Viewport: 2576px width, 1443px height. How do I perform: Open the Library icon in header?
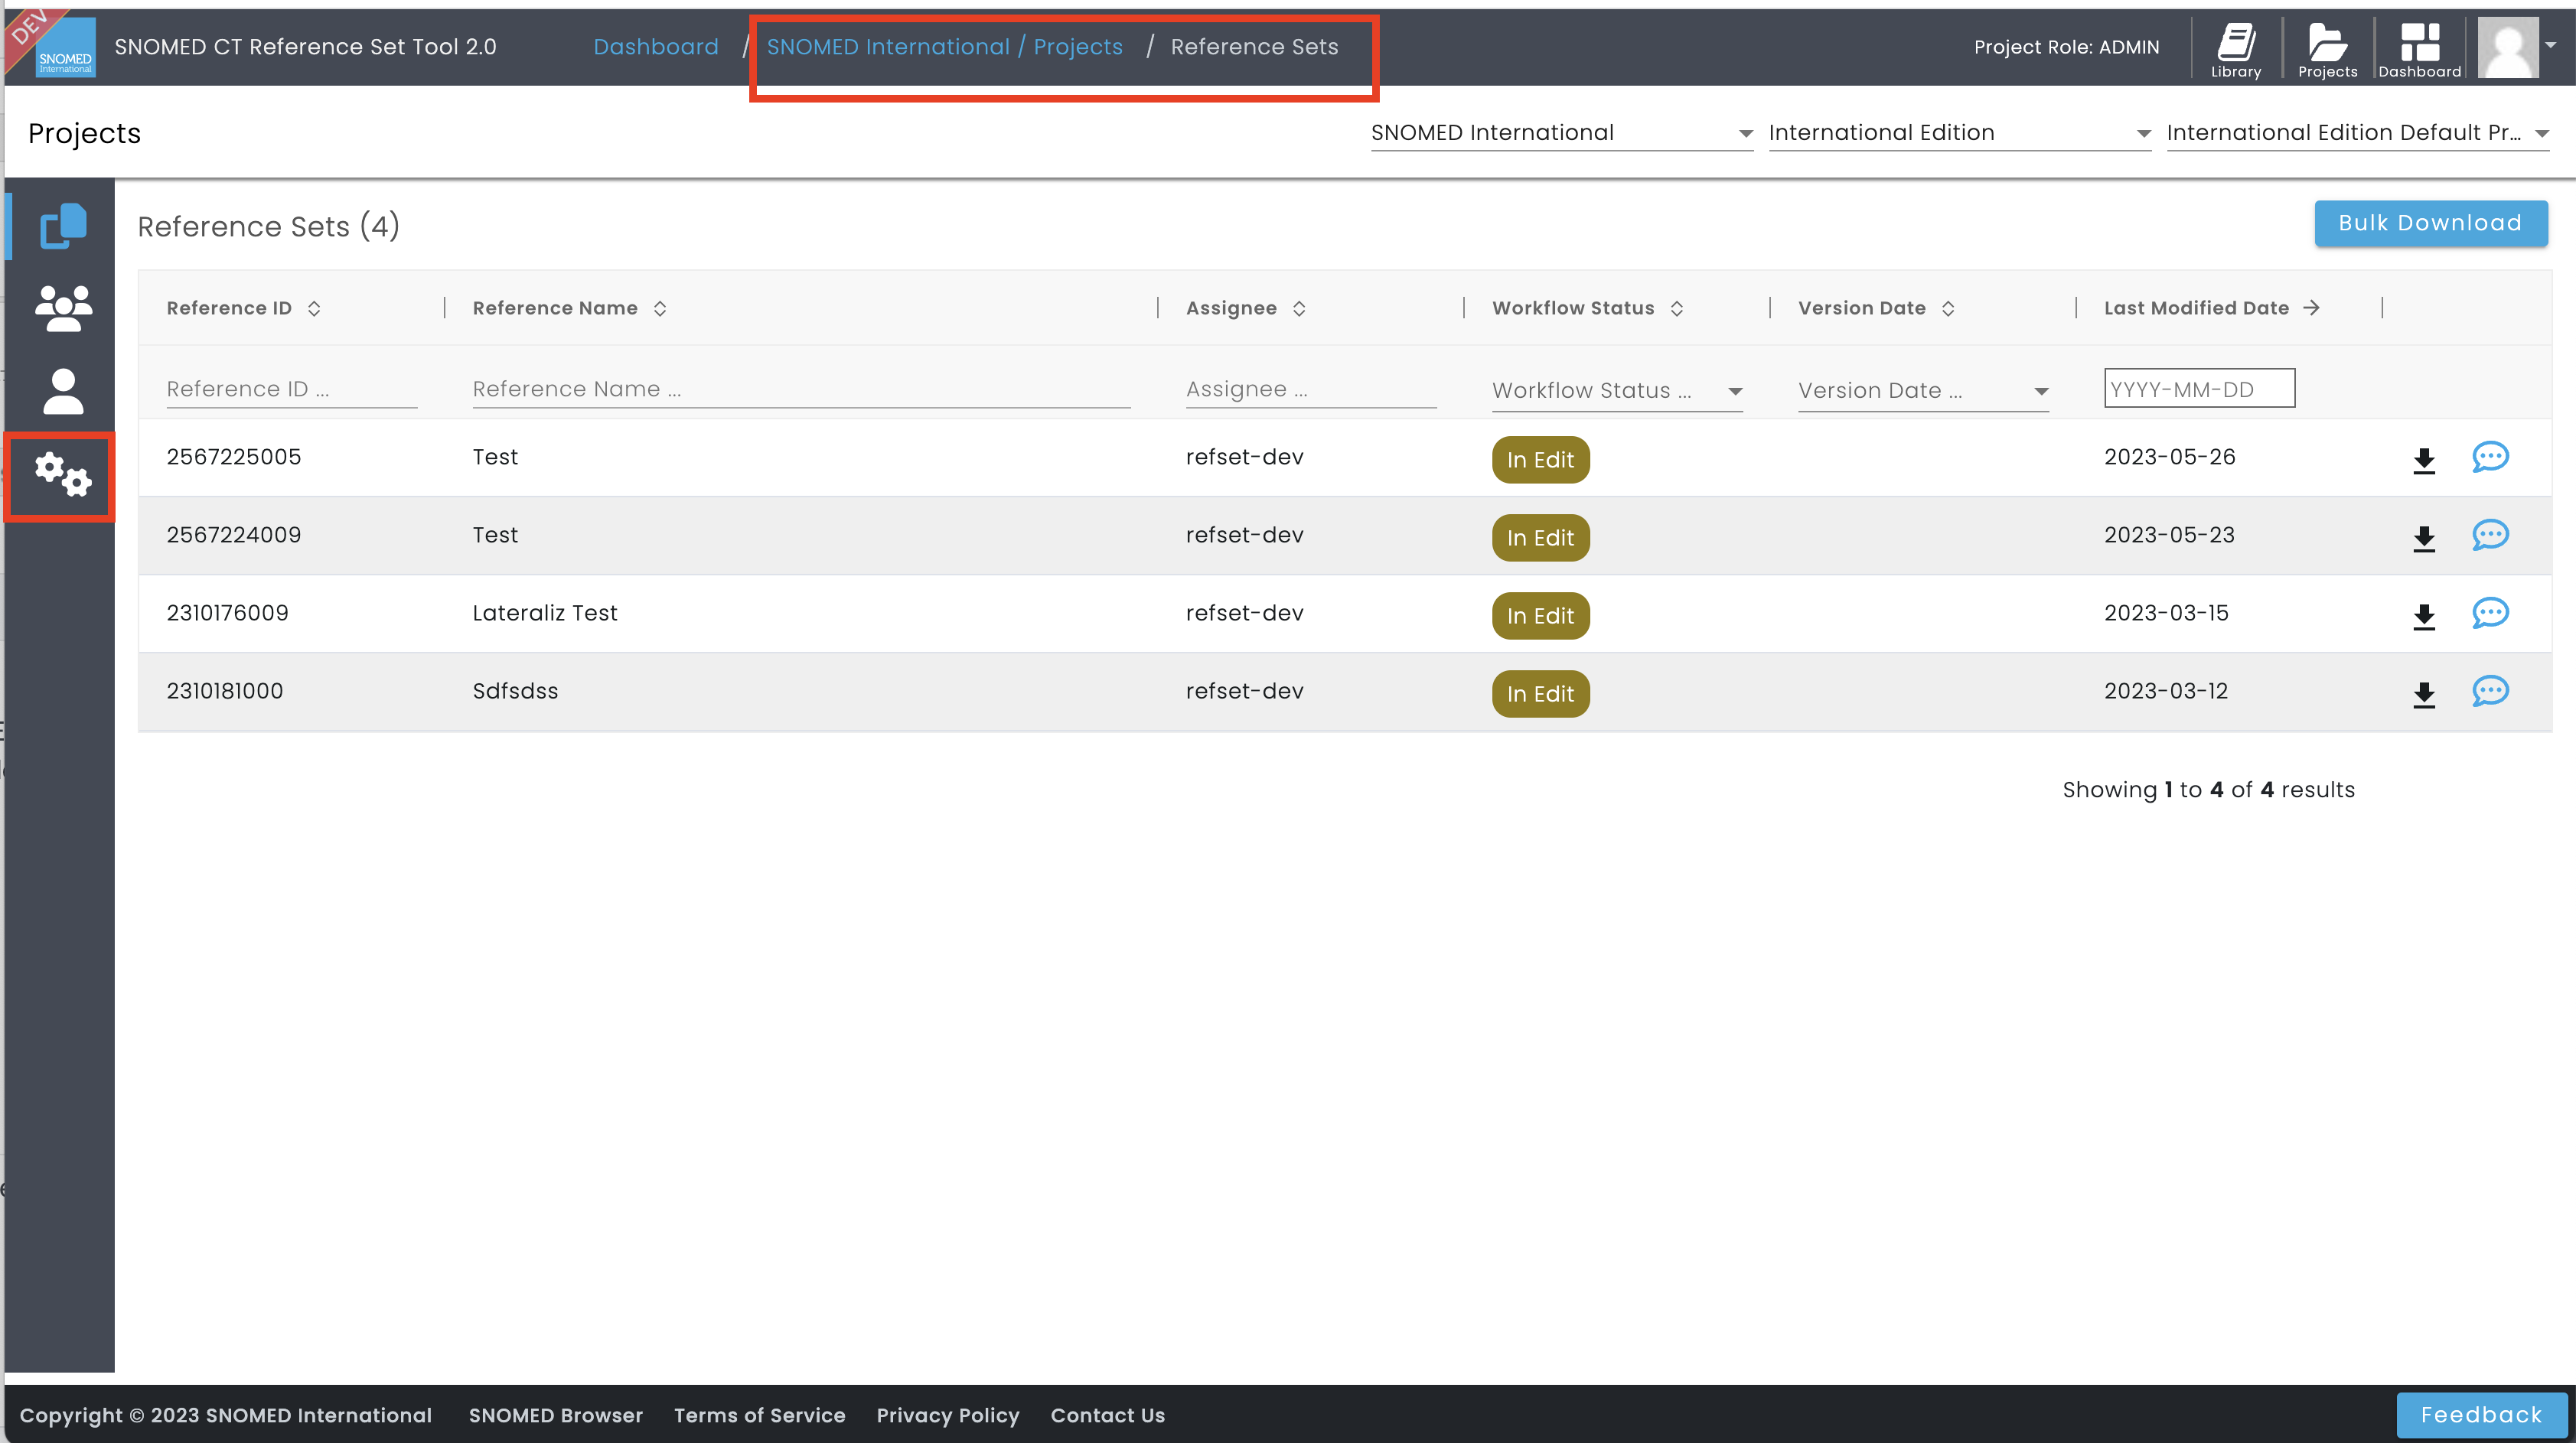tap(2236, 50)
